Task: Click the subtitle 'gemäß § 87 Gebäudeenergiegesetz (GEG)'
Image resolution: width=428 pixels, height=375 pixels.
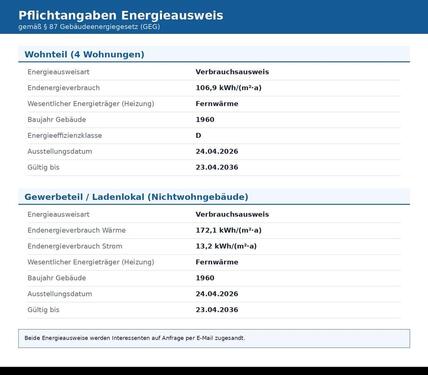Action: [89, 27]
